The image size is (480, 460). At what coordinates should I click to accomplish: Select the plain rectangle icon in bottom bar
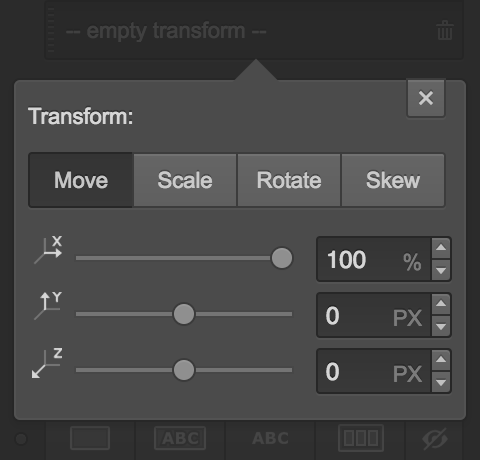(90, 438)
